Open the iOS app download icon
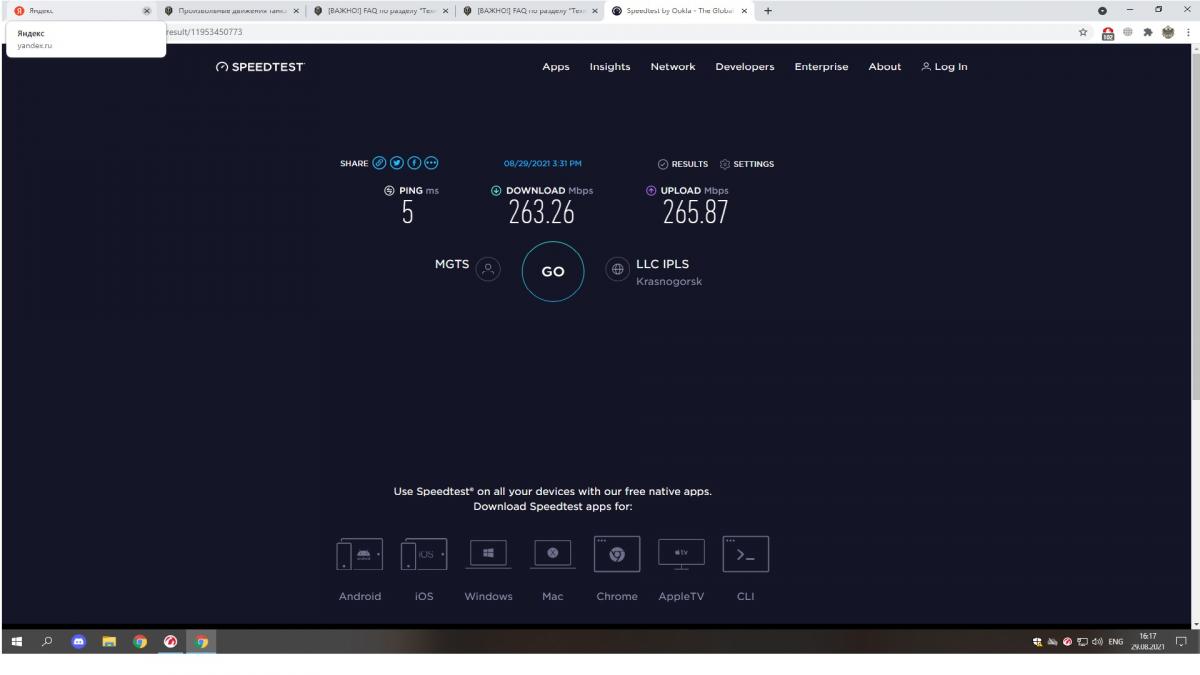Viewport: 1200px width, 675px height. coord(424,554)
